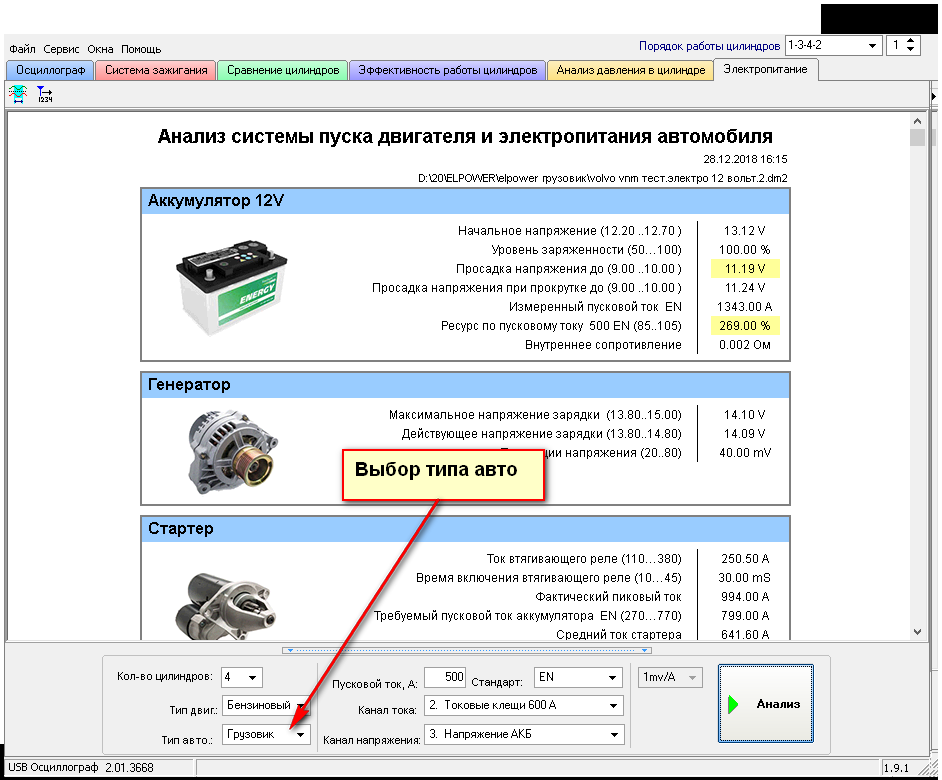The width and height of the screenshot is (942, 780).
Task: Click the 1.9.1 version status entry
Action: (x=896, y=768)
